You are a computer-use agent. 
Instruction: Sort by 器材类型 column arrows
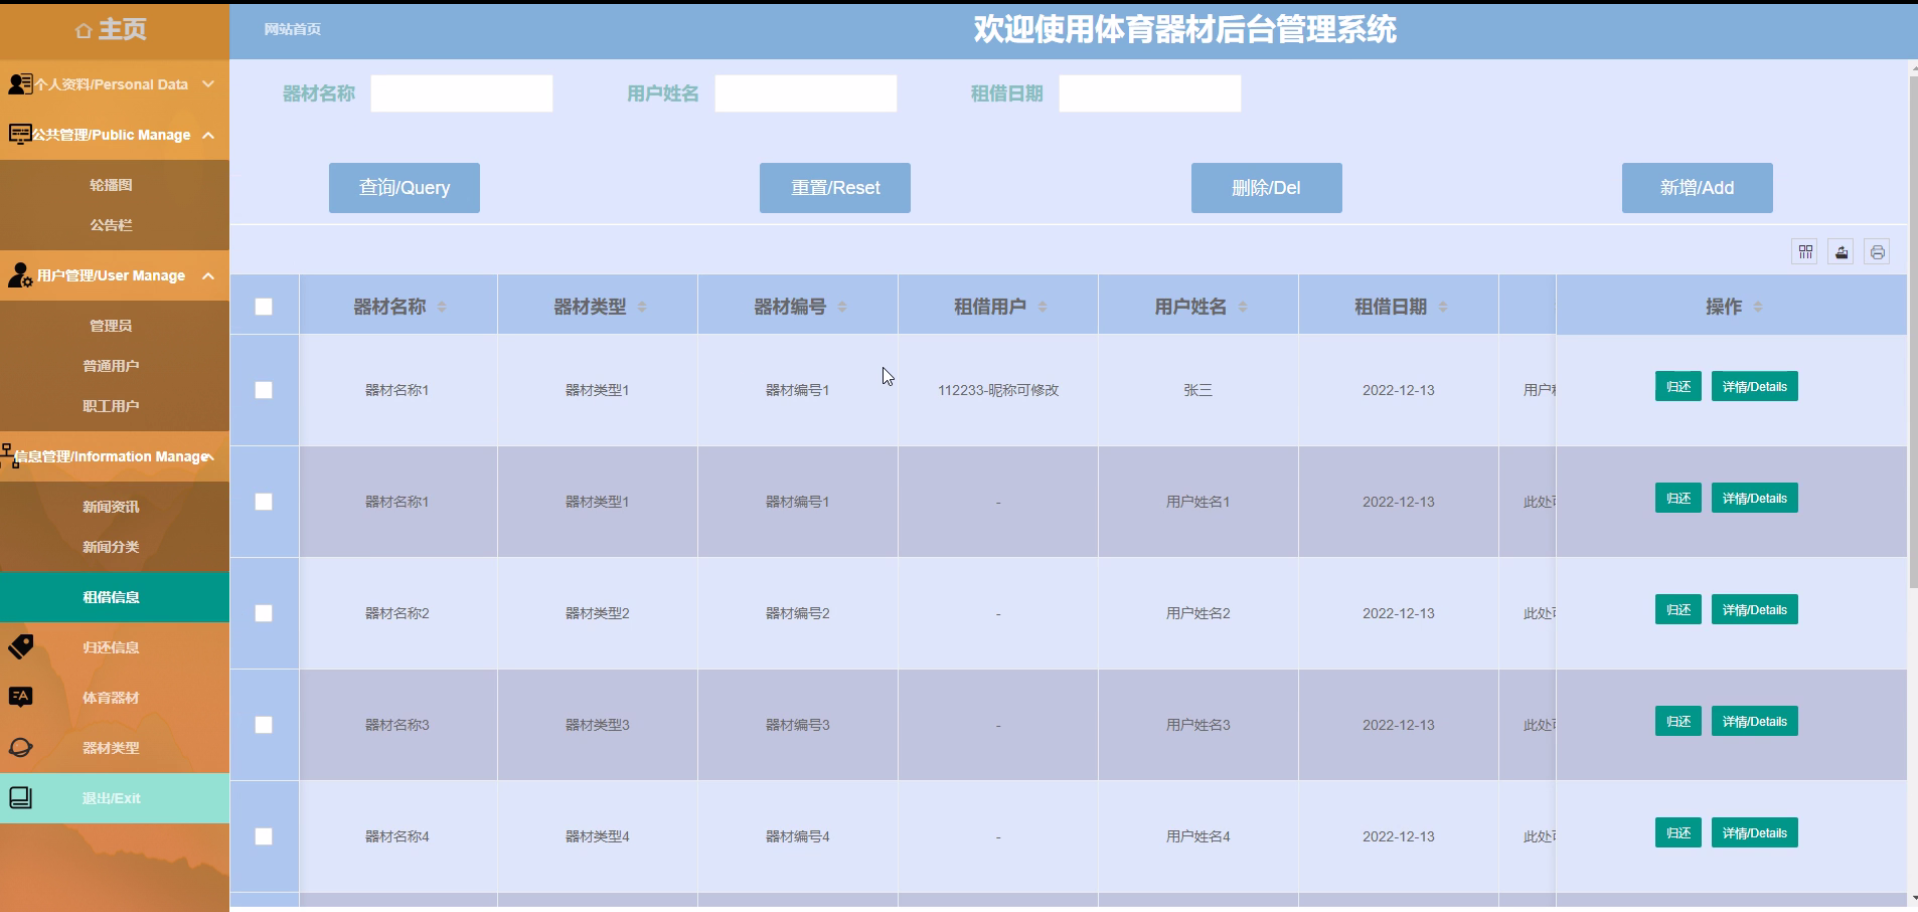642,307
